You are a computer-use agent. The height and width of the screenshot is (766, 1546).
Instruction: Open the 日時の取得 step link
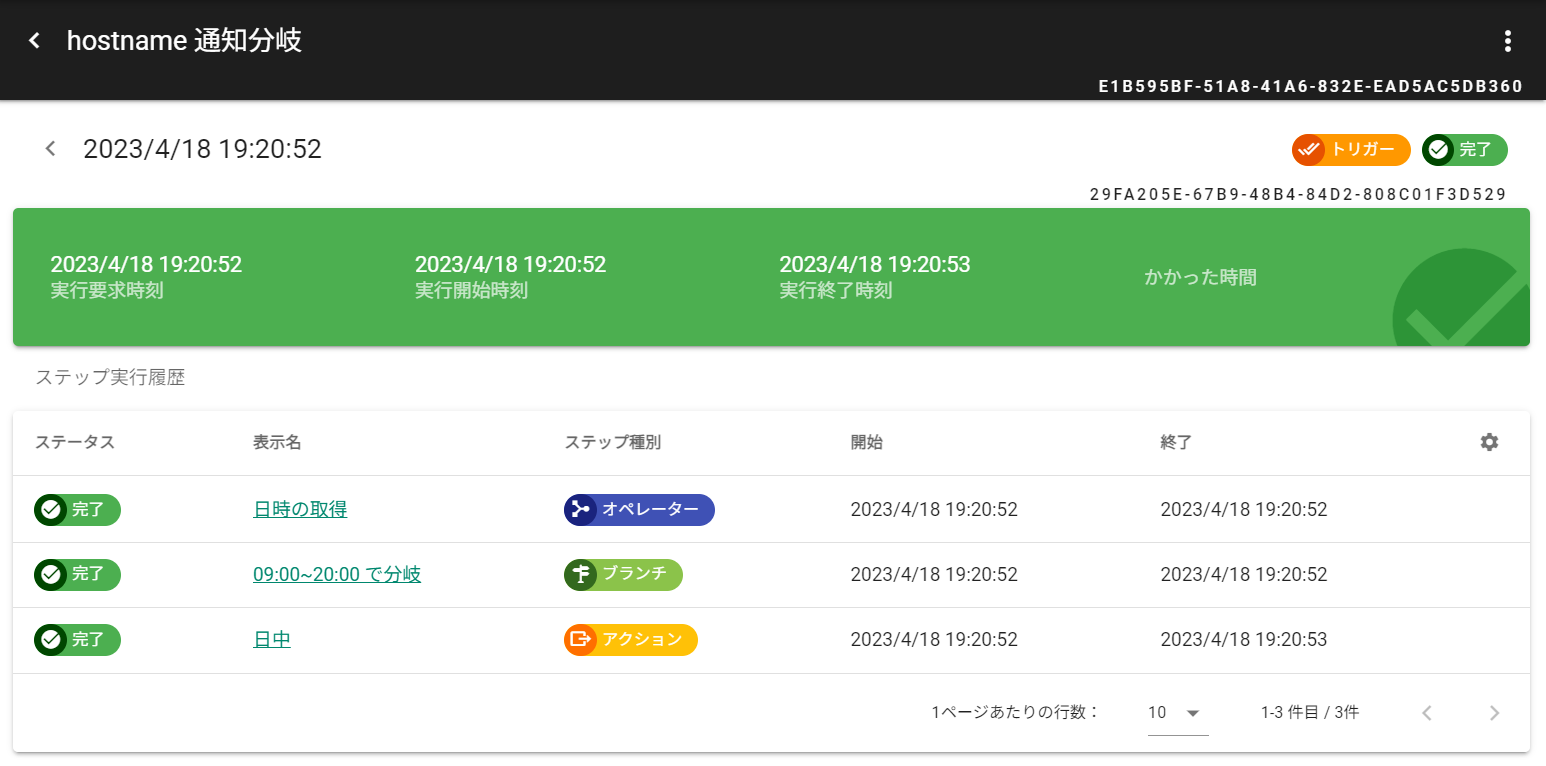point(300,510)
